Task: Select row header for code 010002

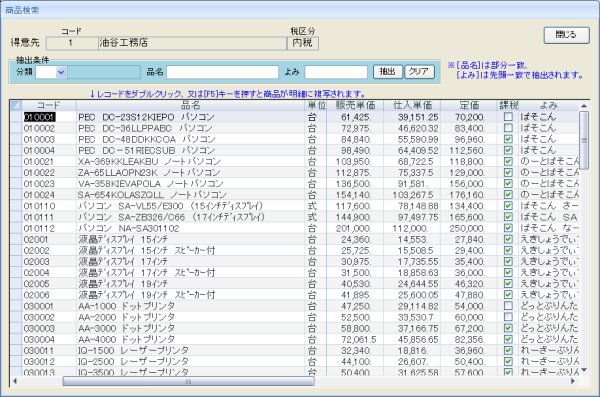Action: pyautogui.click(x=16, y=128)
